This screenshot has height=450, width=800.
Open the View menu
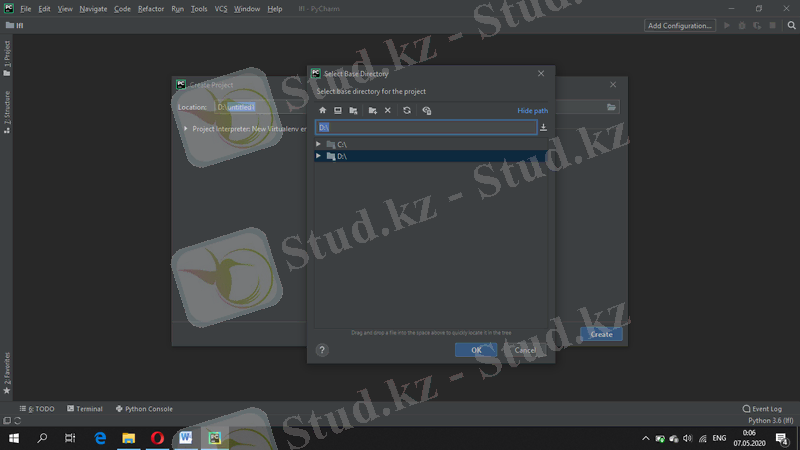click(65, 9)
